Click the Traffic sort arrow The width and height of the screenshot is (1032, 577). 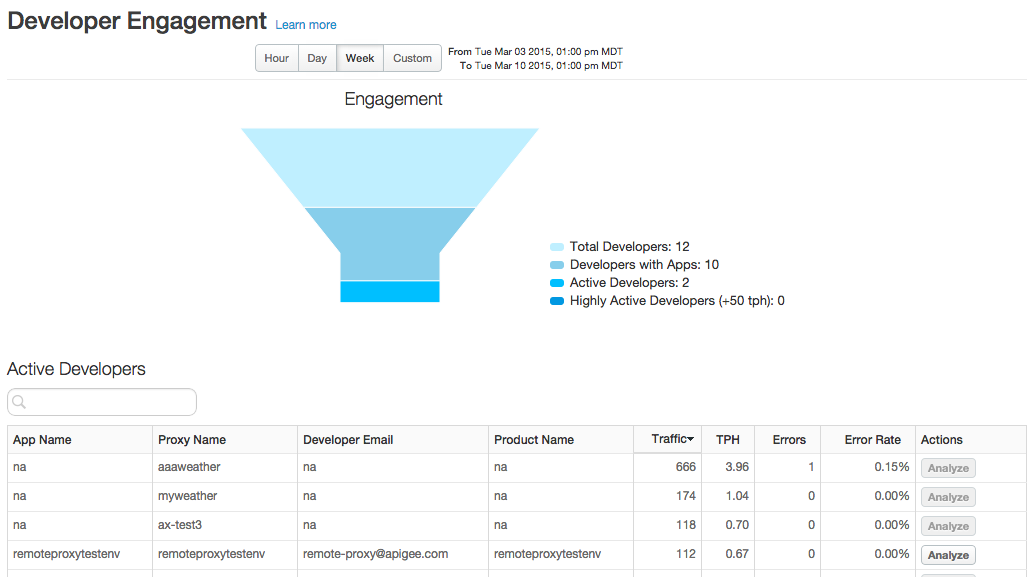tap(690, 439)
